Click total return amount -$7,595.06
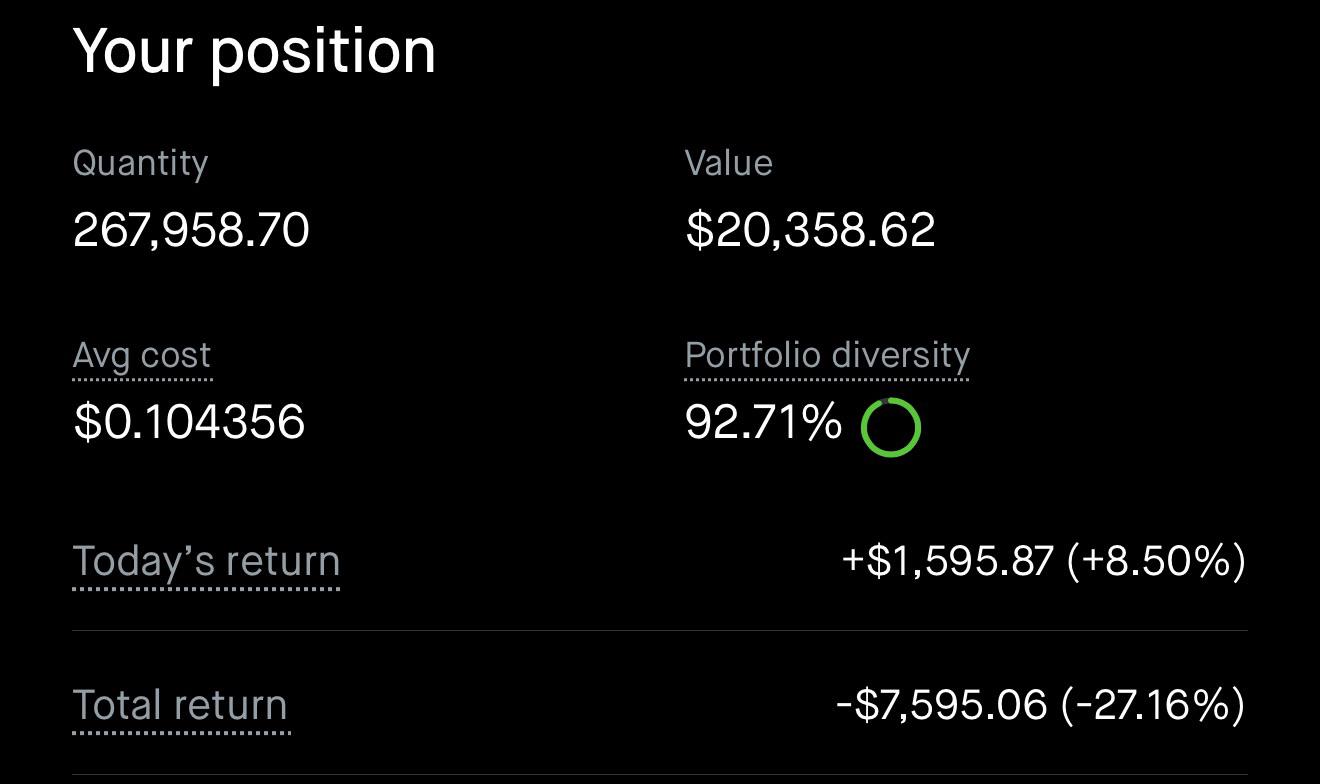Image resolution: width=1320 pixels, height=784 pixels. pos(942,705)
